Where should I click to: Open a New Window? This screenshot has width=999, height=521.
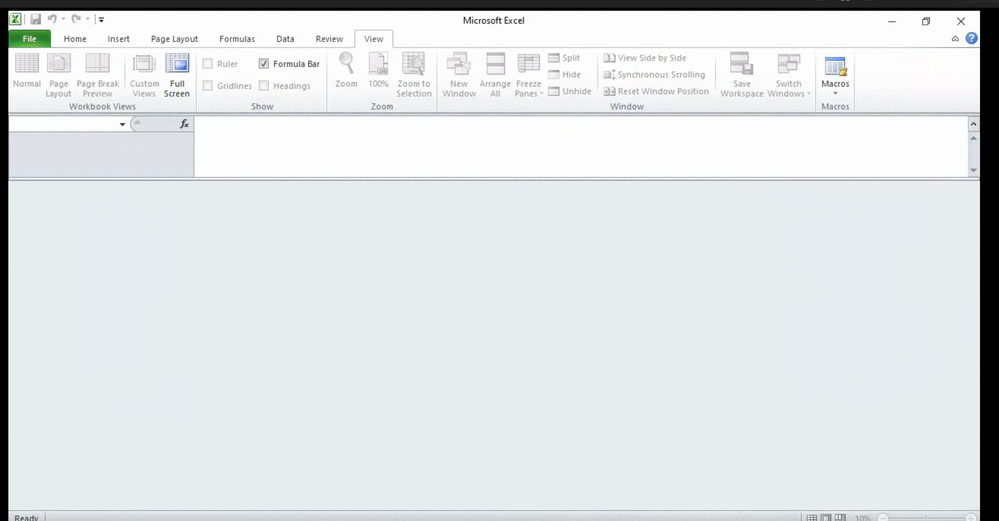459,75
